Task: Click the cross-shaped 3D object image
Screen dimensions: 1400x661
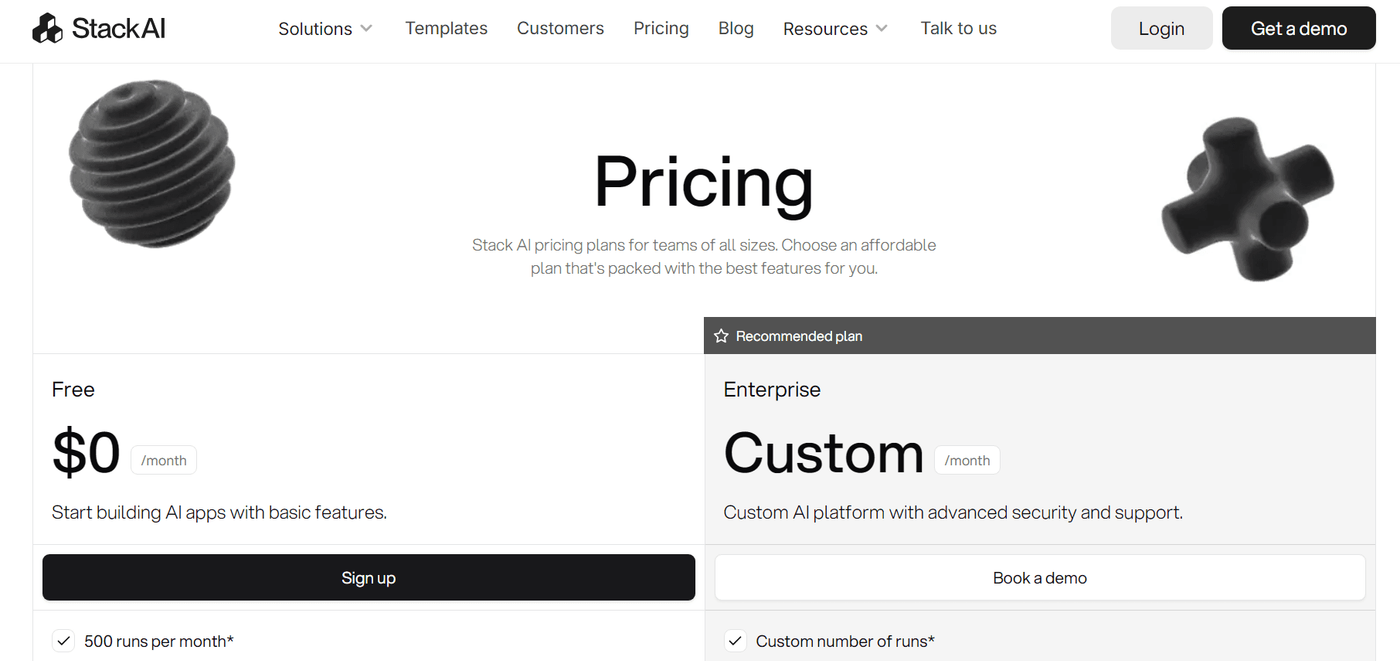Action: (x=1247, y=199)
